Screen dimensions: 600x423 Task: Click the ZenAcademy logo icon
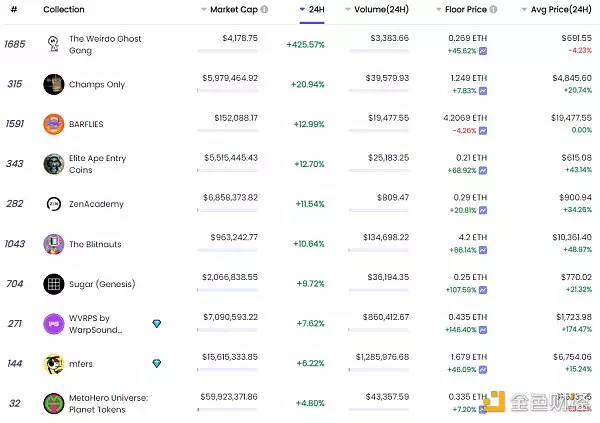coord(53,204)
